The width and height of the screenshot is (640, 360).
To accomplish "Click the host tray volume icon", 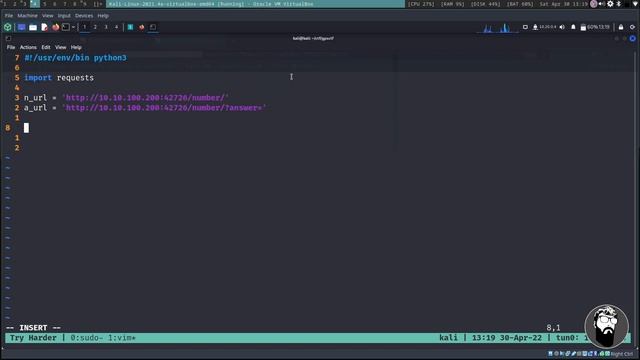I will click(602, 4).
